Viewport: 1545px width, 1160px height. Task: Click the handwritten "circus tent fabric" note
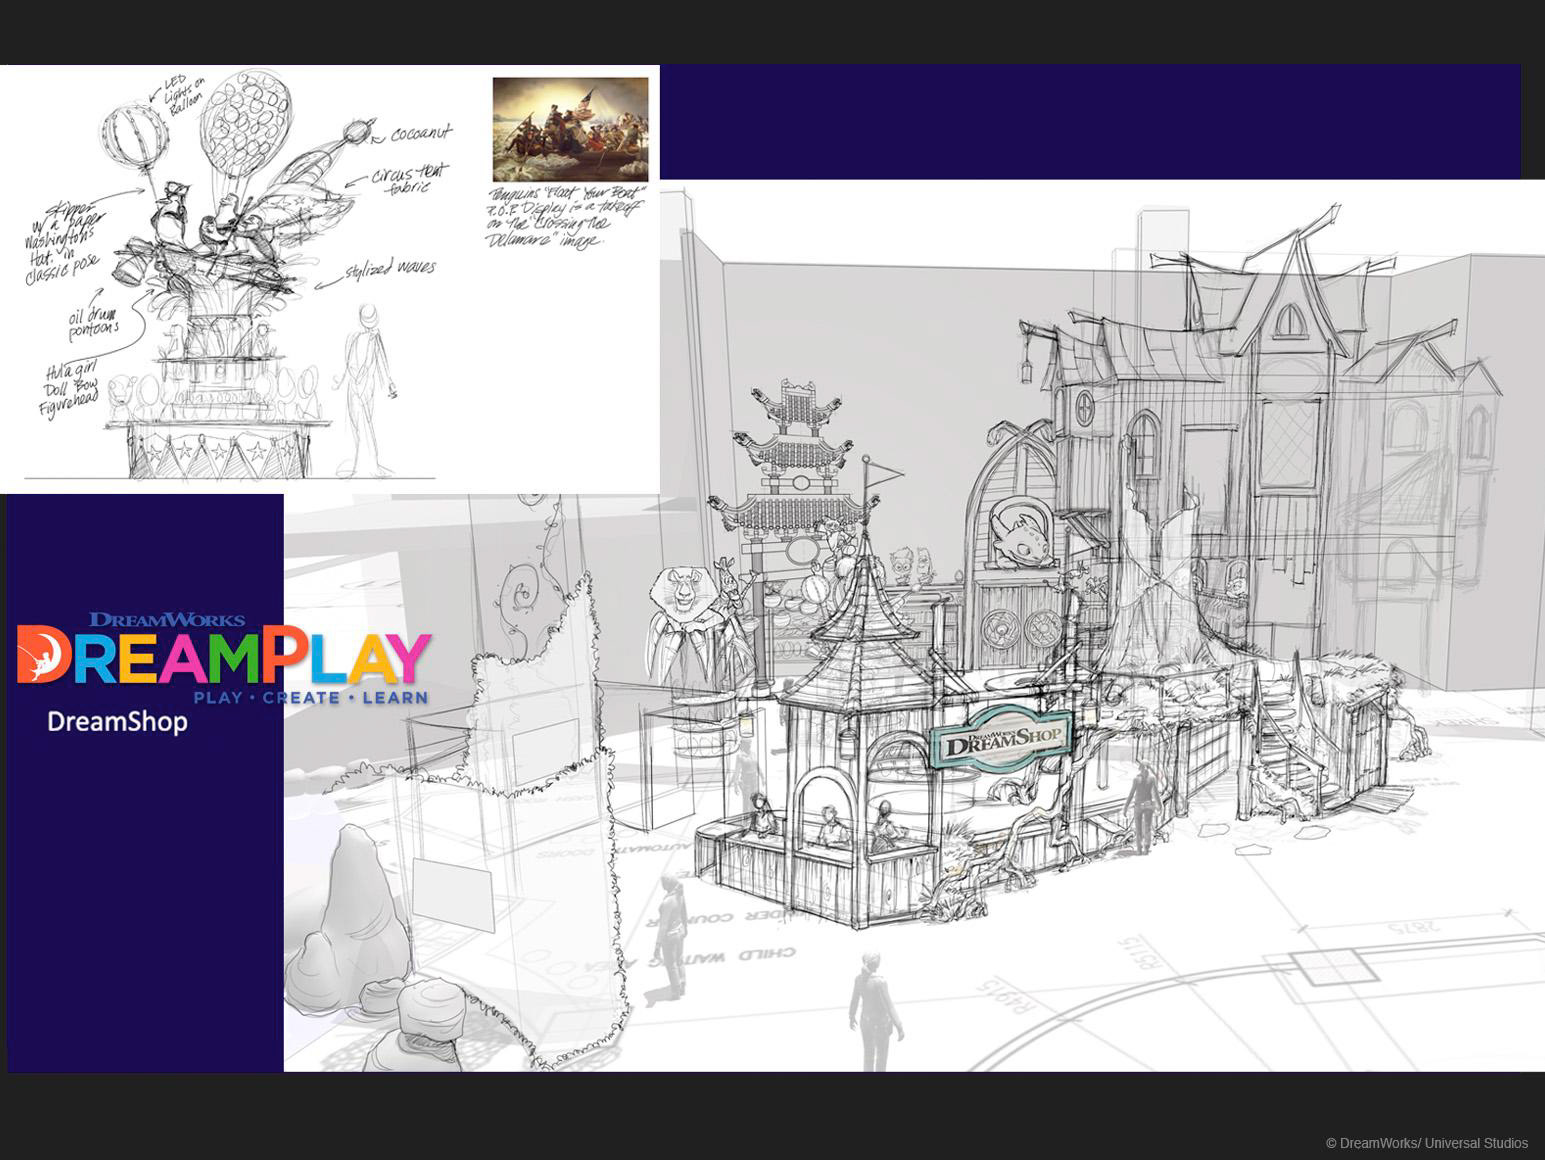(410, 180)
